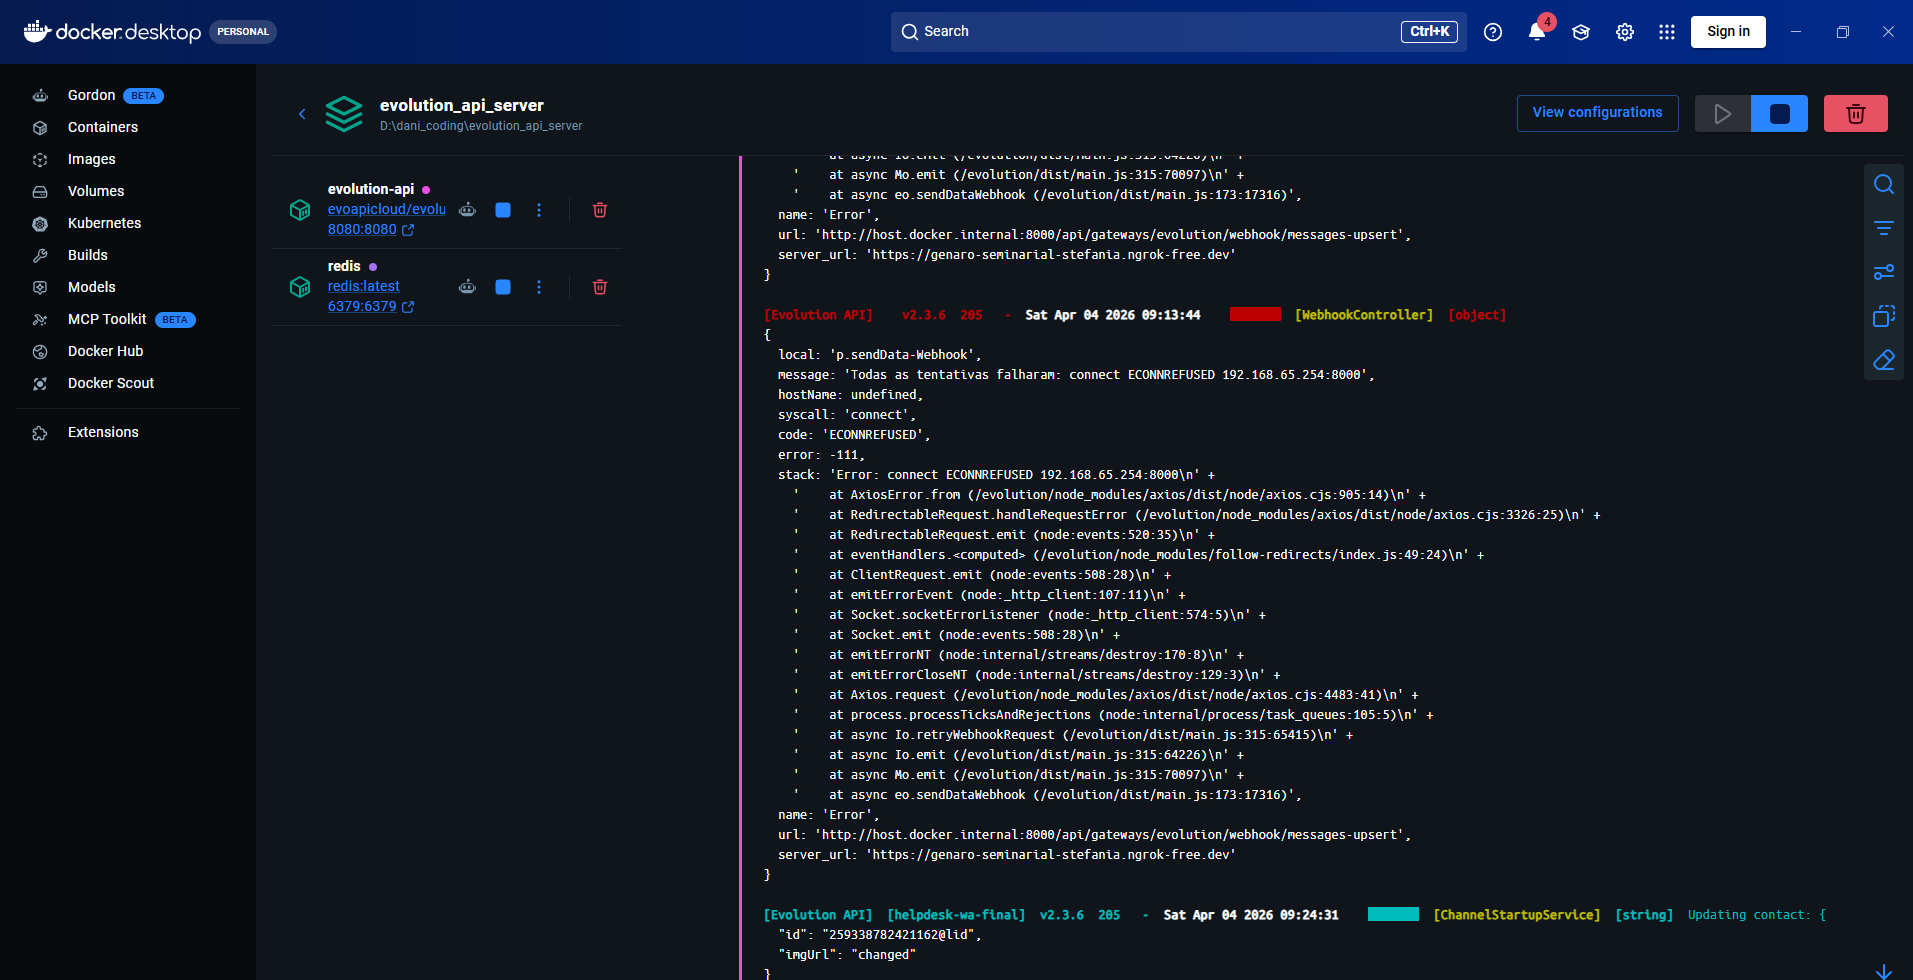The height and width of the screenshot is (980, 1913).
Task: Open the redis container options menu
Action: pyautogui.click(x=539, y=287)
